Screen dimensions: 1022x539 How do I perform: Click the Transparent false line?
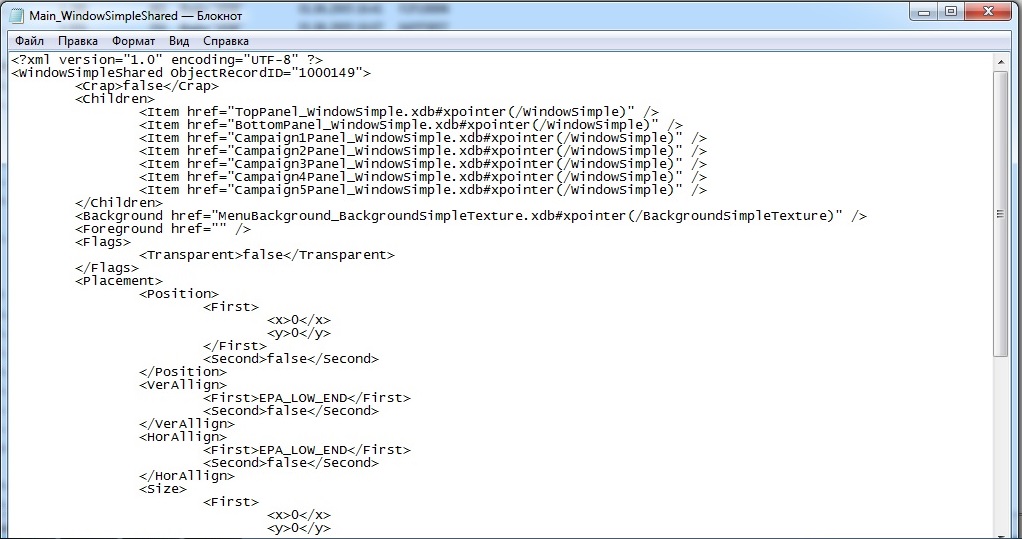pos(267,255)
